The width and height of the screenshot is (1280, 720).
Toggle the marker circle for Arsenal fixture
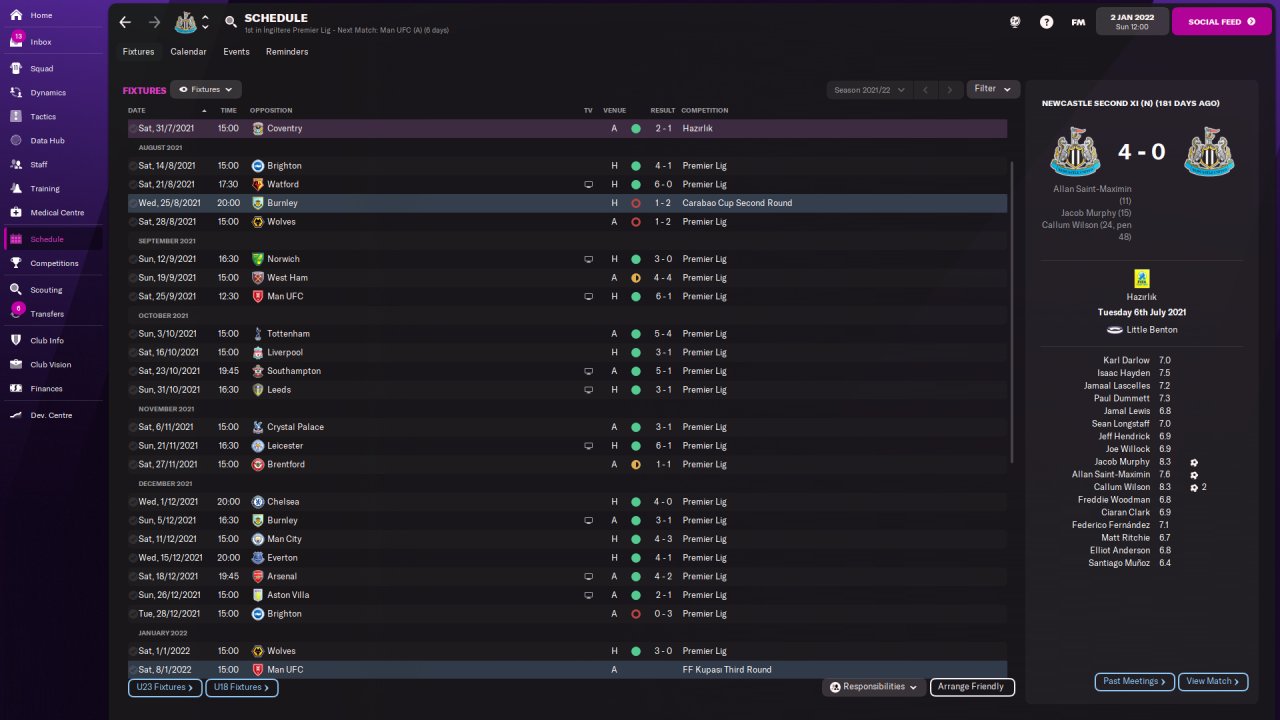pos(133,577)
